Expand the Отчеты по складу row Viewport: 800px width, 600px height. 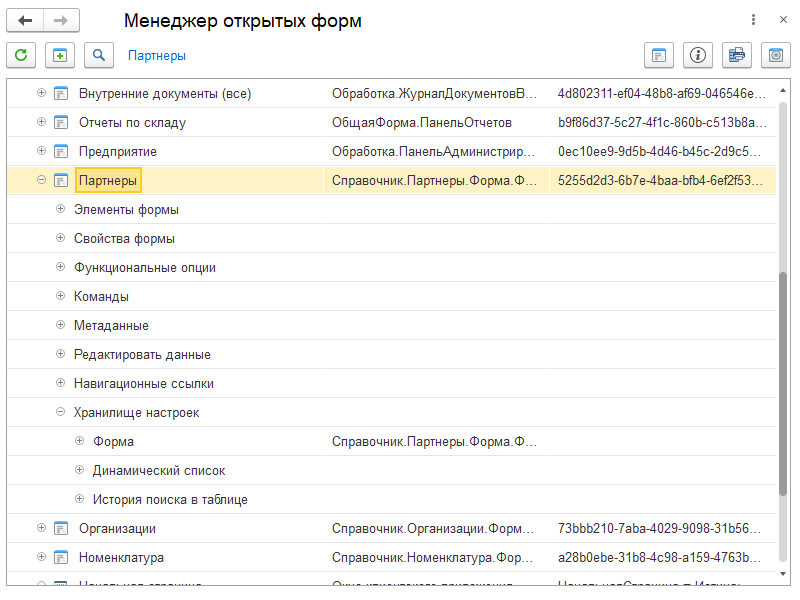[41, 122]
